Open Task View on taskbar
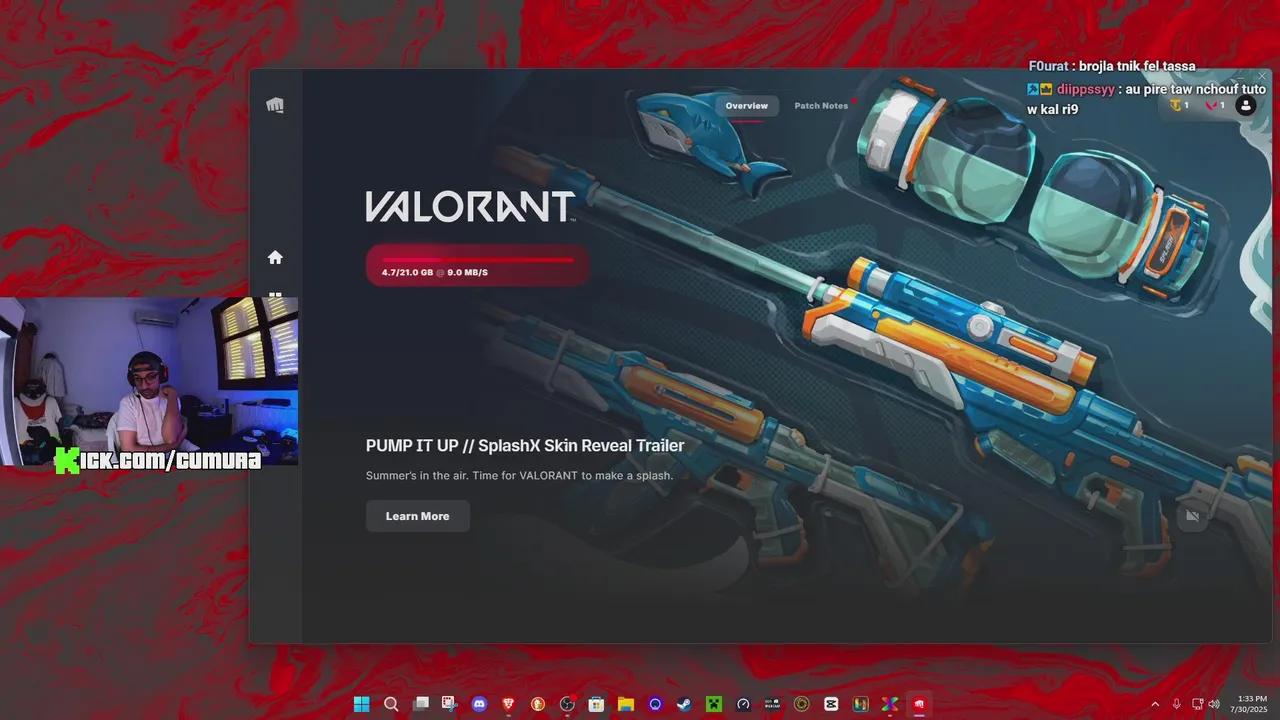Viewport: 1280px width, 720px height. (421, 704)
